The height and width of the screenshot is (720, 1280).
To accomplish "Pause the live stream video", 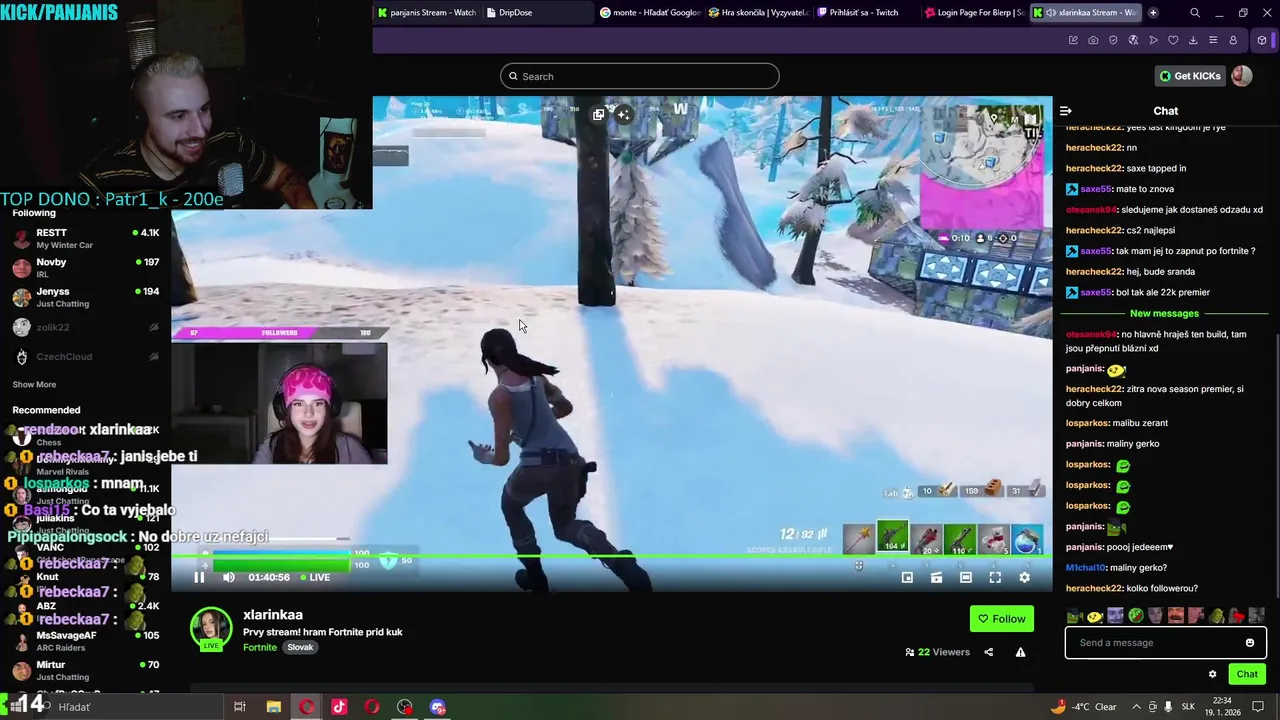I will 199,577.
